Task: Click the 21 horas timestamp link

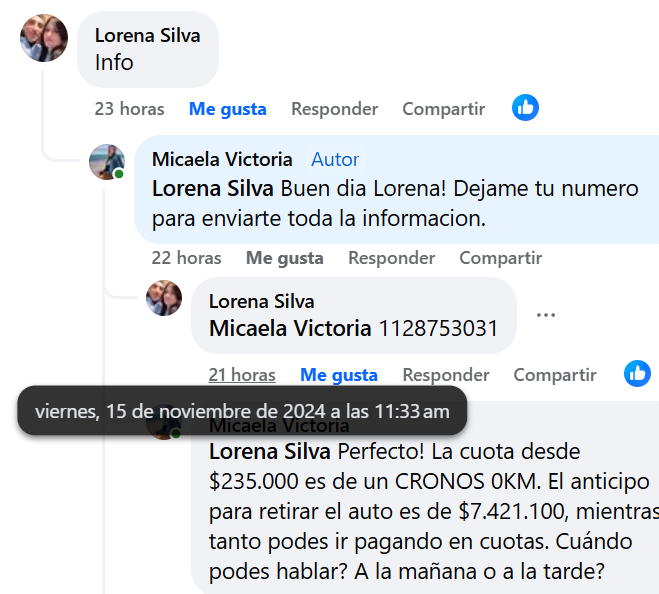Action: 242,375
